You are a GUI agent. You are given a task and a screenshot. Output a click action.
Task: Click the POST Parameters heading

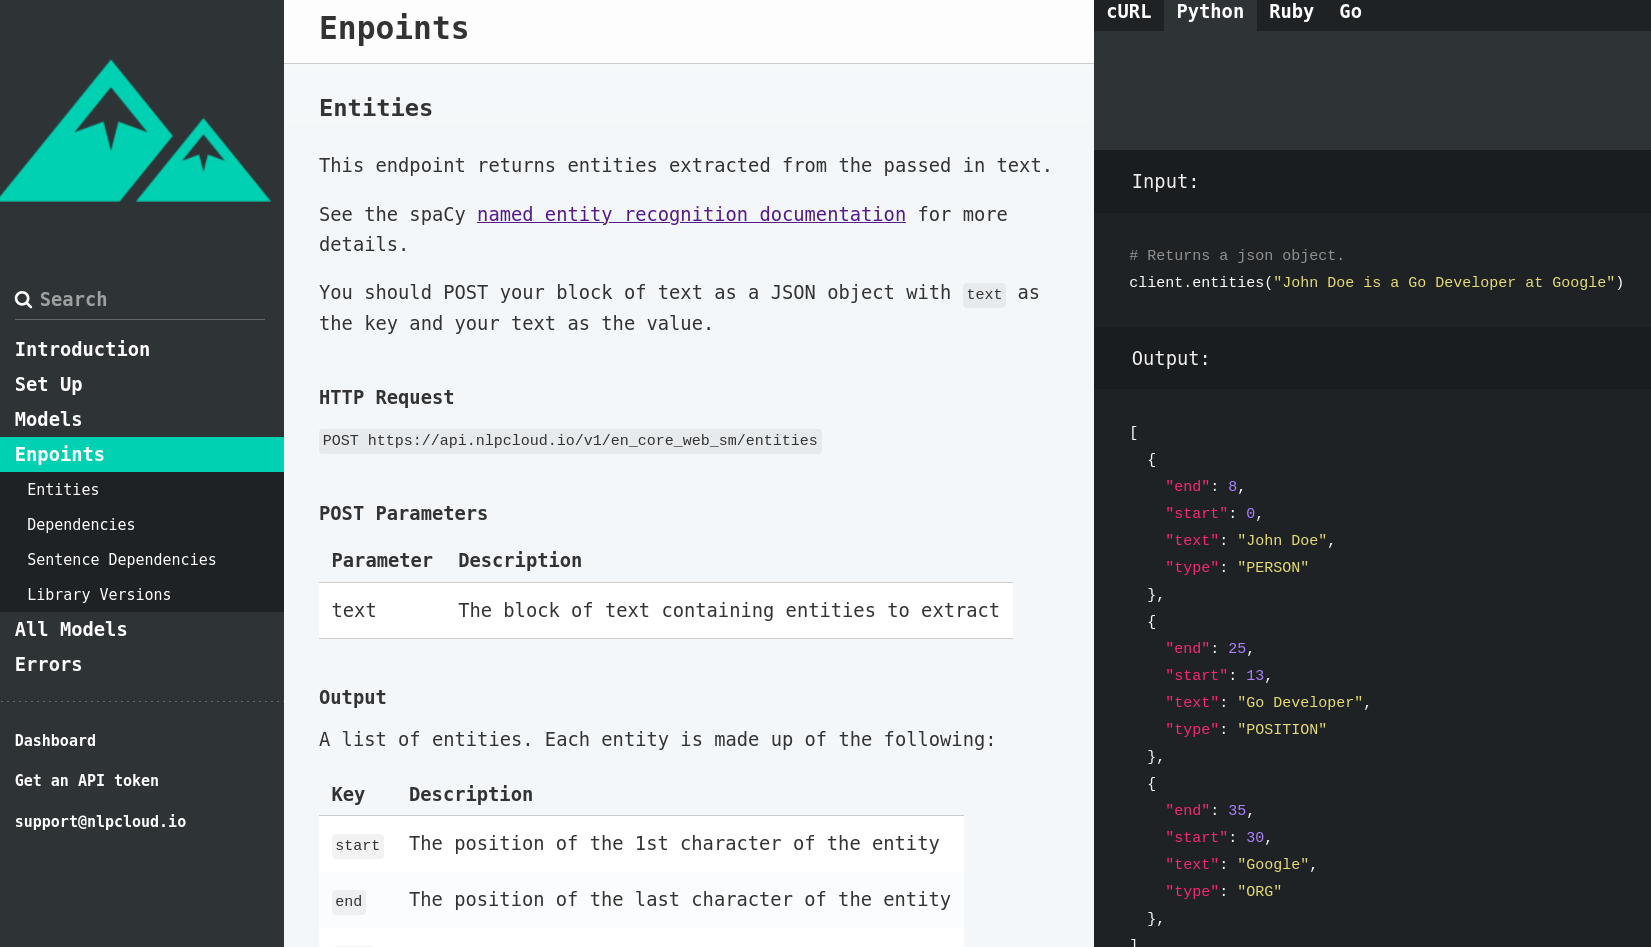click(x=403, y=513)
